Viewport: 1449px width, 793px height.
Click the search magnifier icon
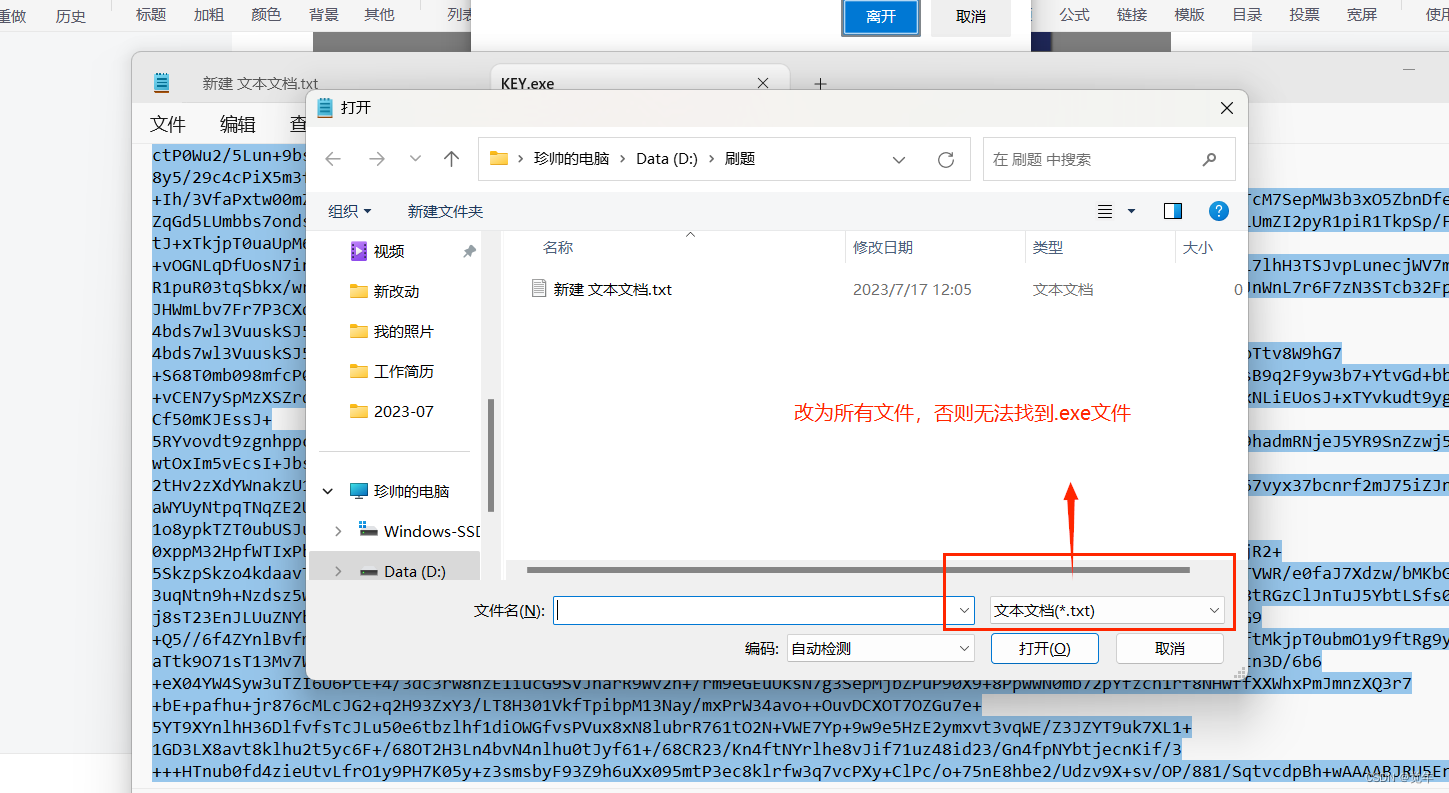(x=1208, y=159)
